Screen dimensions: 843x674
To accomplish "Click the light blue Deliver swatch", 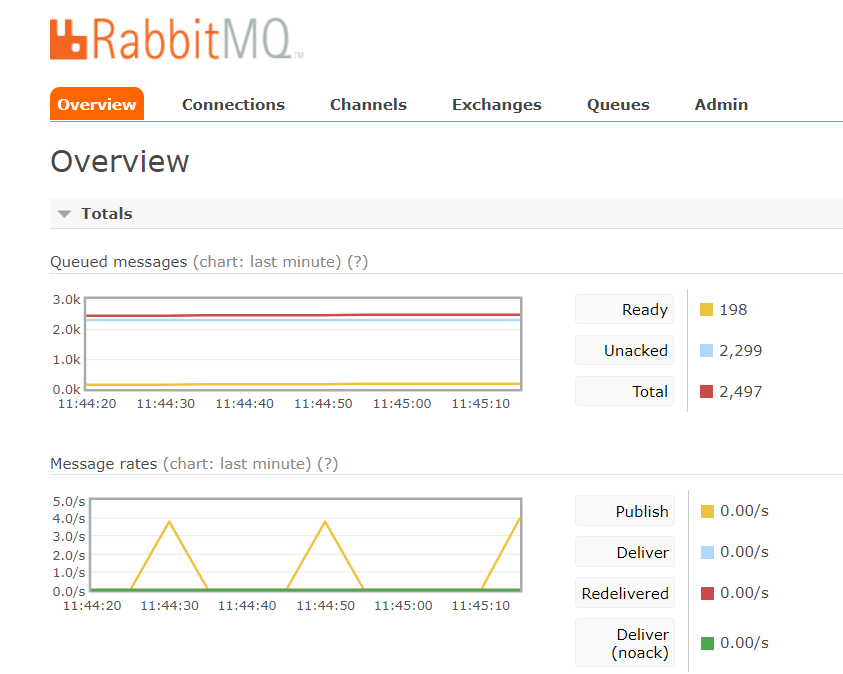I will click(708, 552).
